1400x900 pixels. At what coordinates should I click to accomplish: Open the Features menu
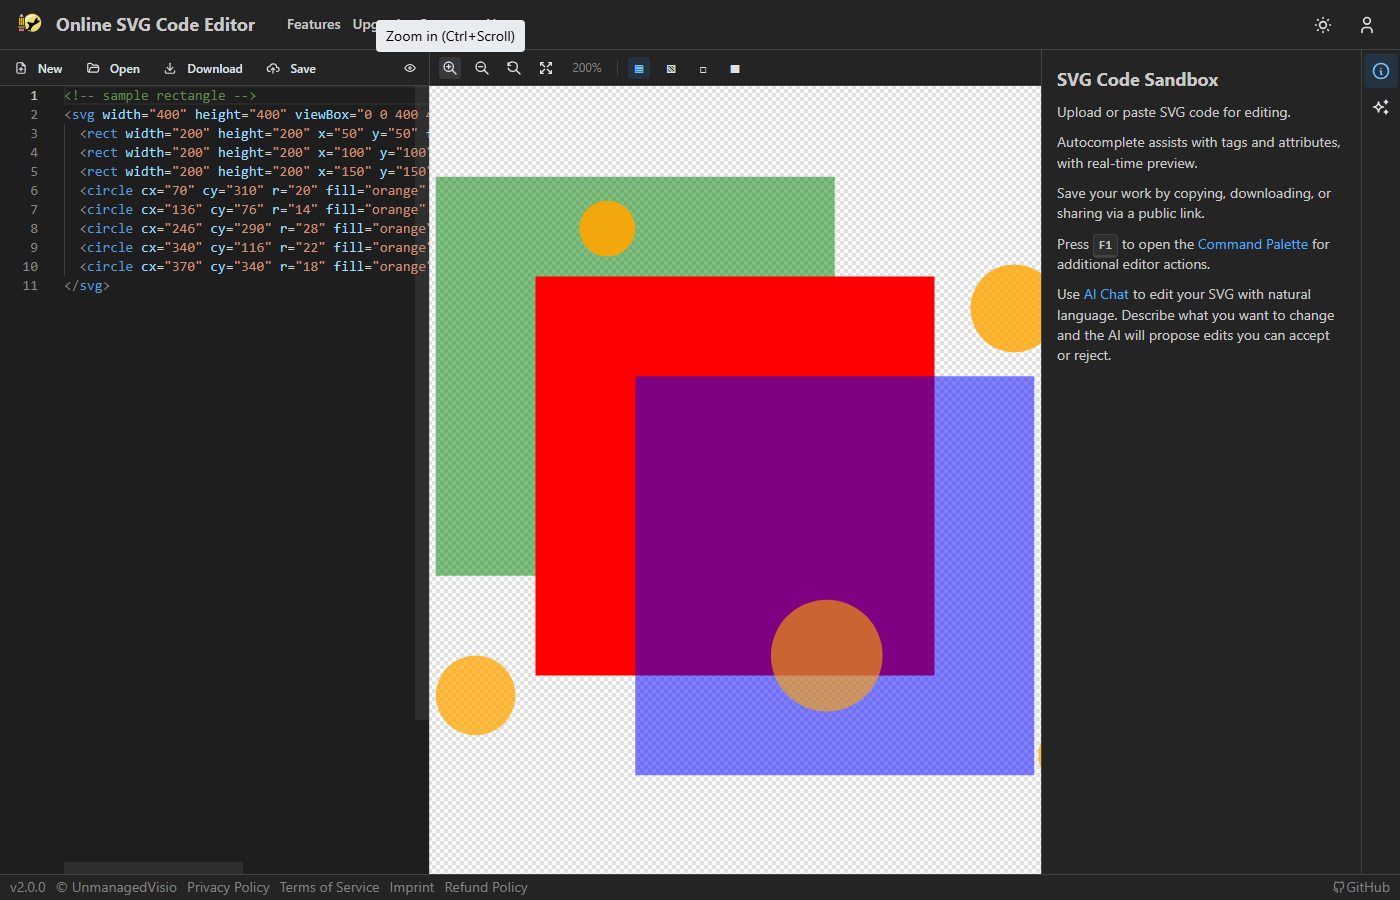click(313, 24)
